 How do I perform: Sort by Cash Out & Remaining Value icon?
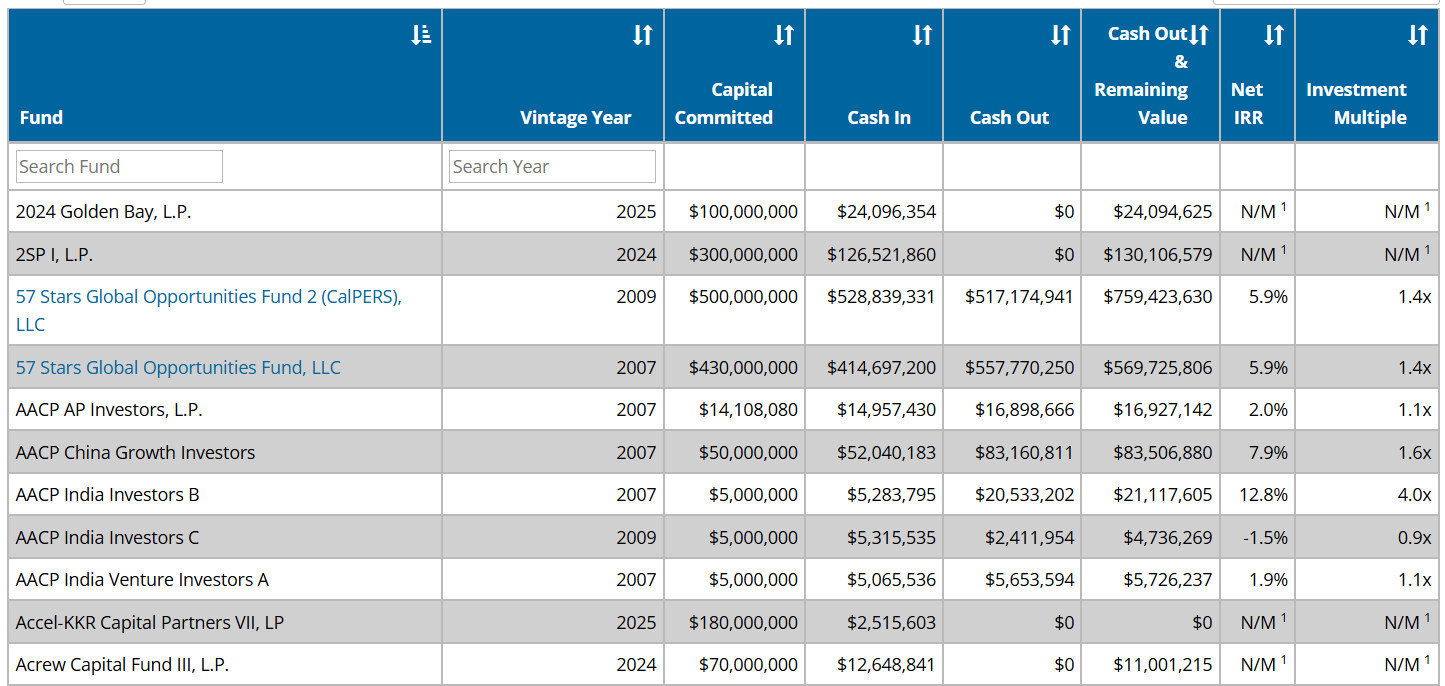click(x=1199, y=35)
